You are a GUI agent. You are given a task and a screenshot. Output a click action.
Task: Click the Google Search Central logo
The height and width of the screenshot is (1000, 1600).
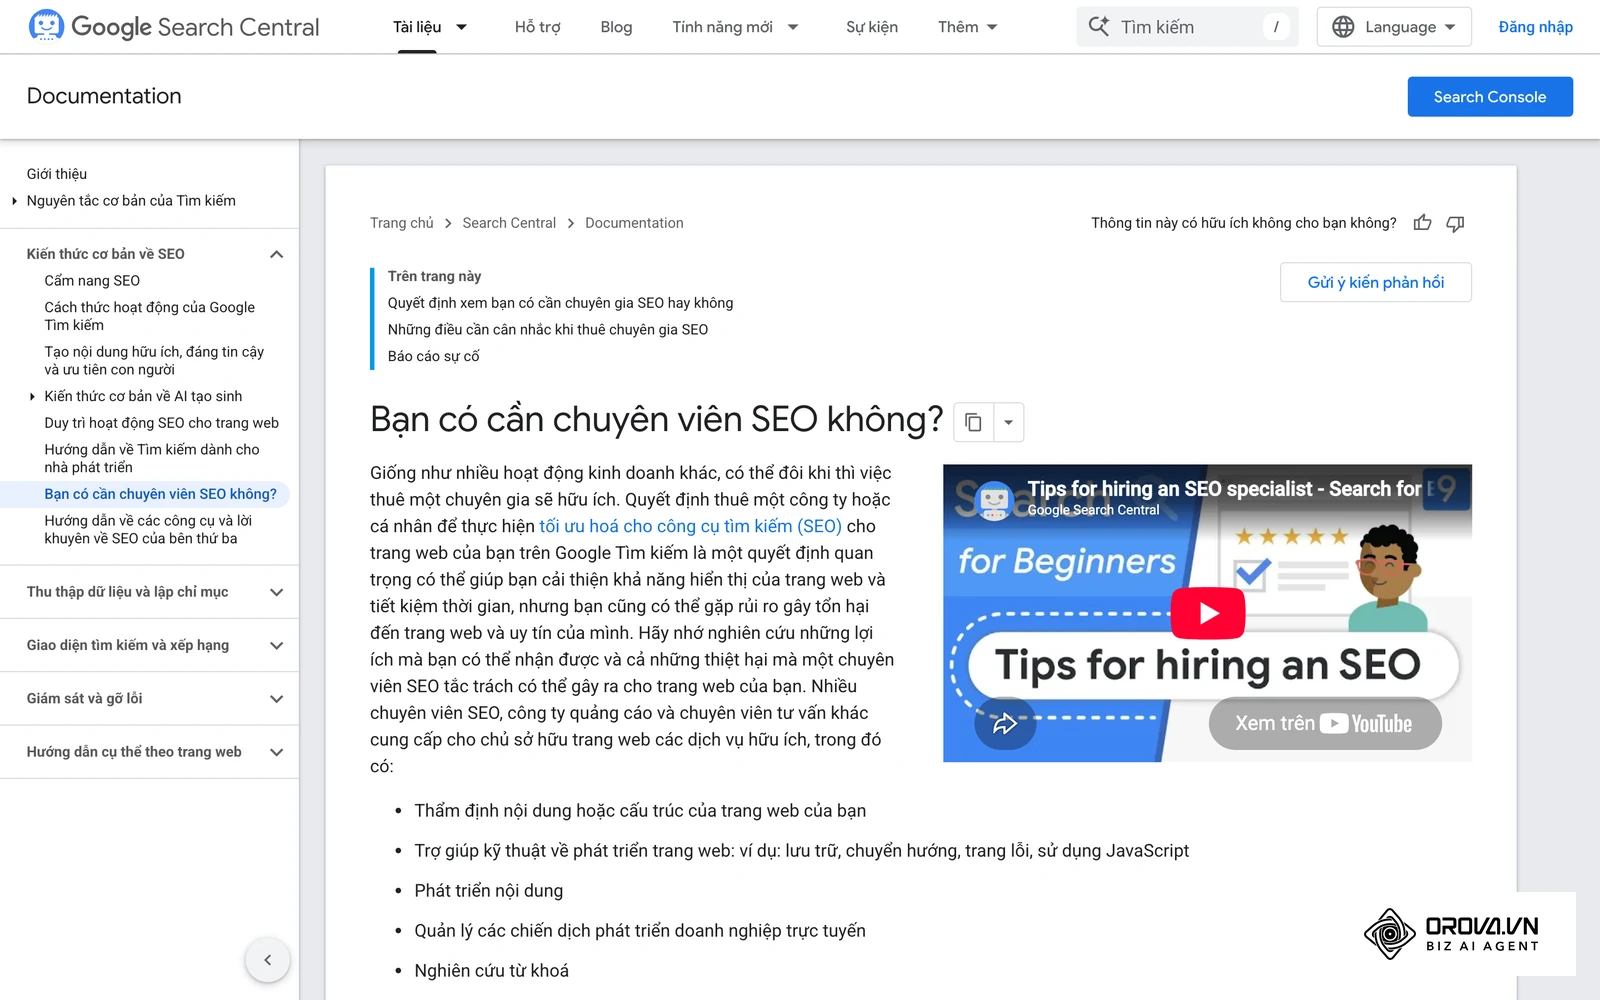174,27
